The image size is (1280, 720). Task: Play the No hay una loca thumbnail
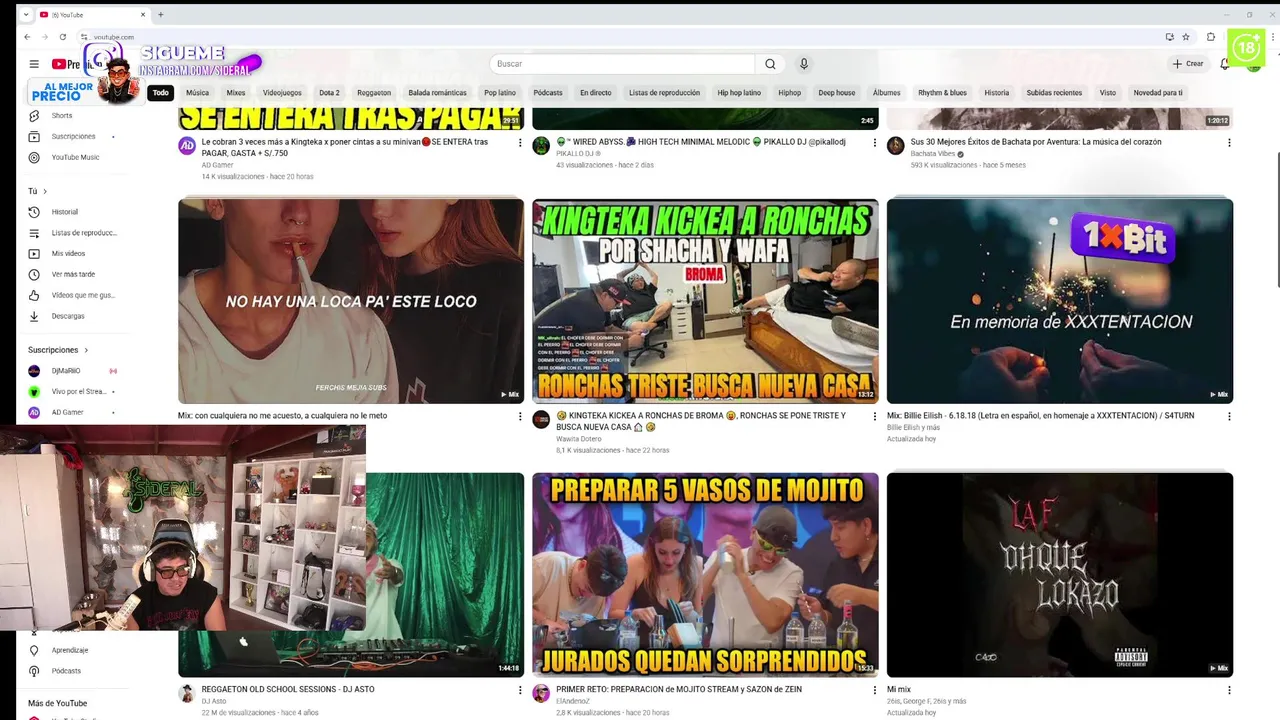[351, 301]
